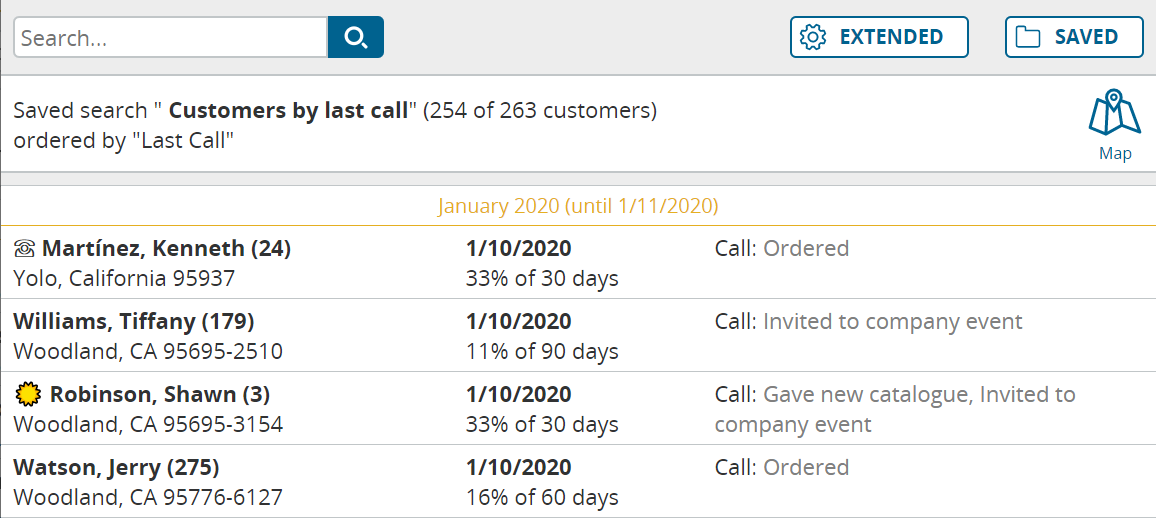The image size is (1156, 518).
Task: Select the January 2020 group header
Action: [578, 206]
